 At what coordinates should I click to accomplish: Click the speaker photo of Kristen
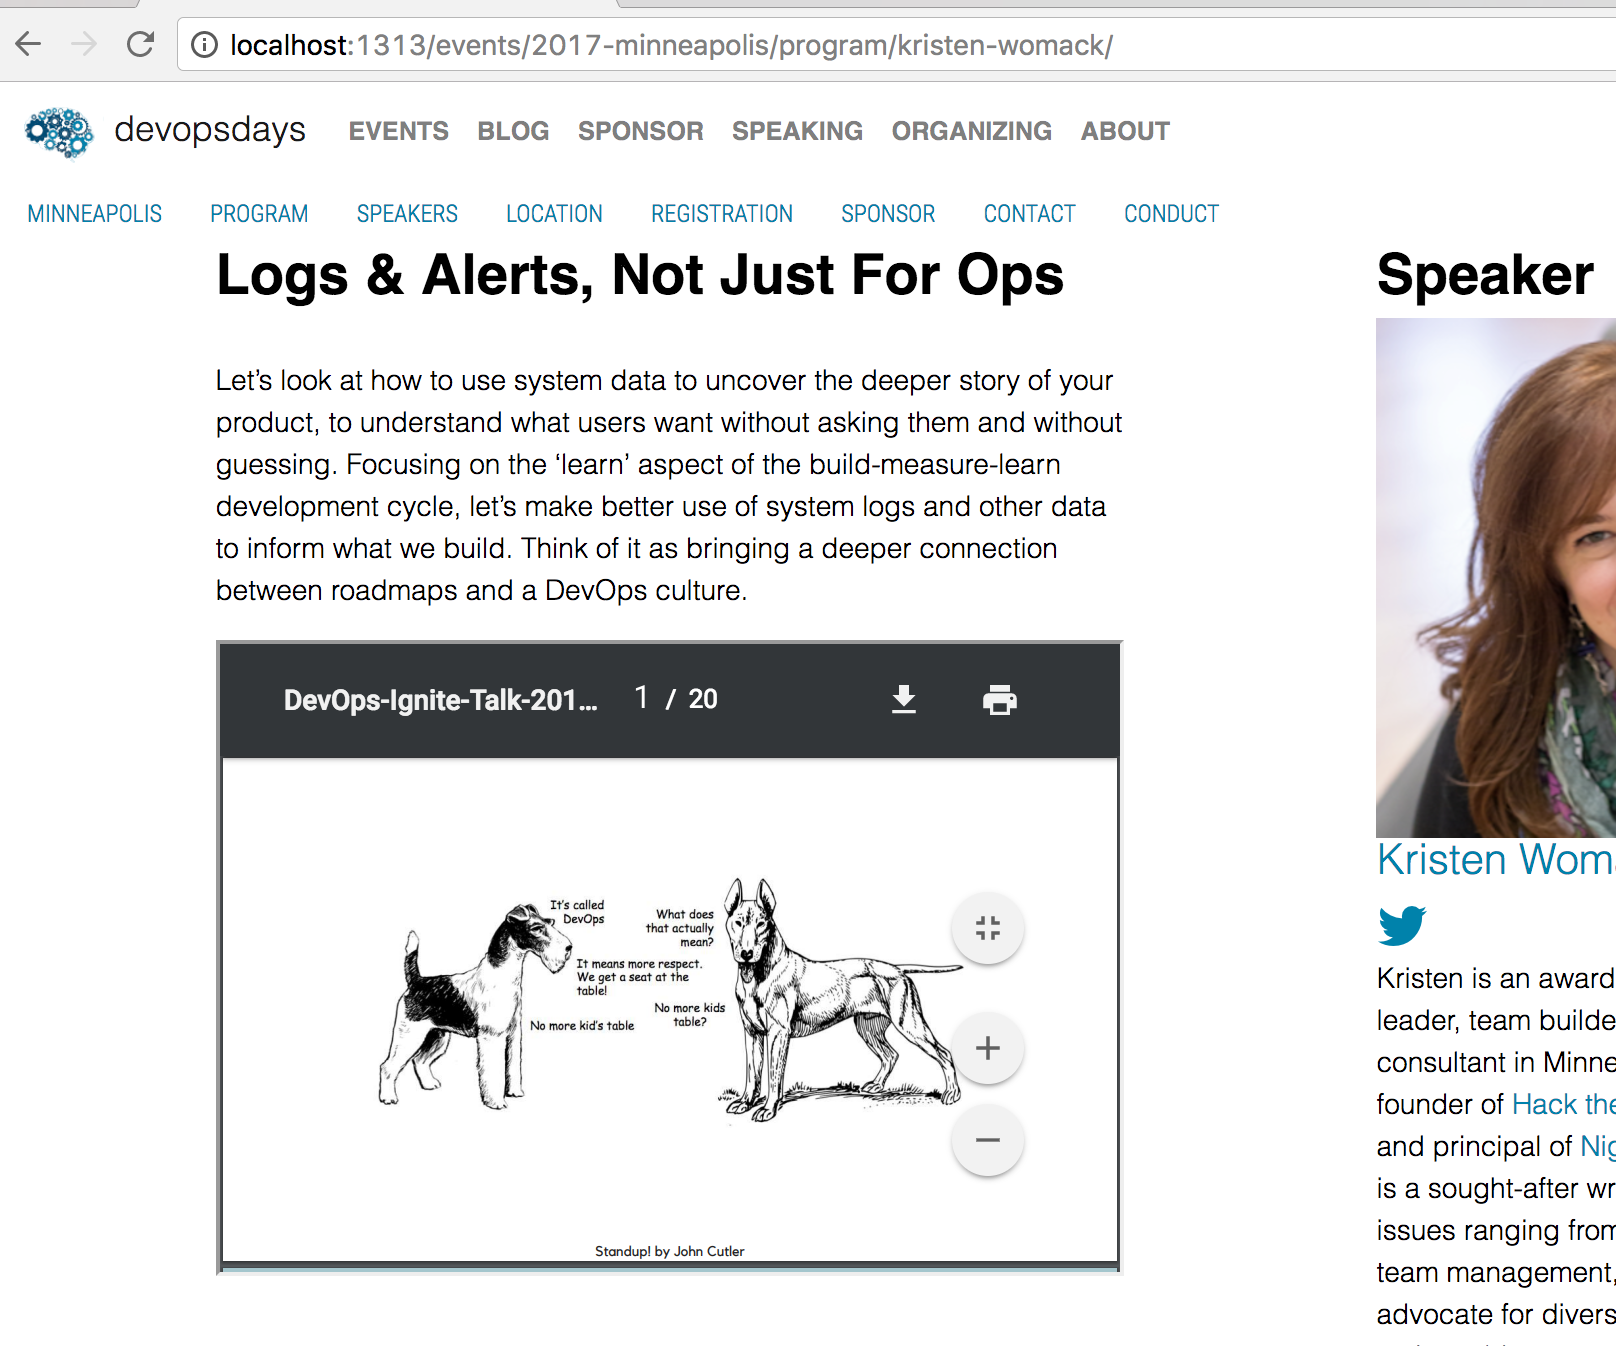[1496, 578]
